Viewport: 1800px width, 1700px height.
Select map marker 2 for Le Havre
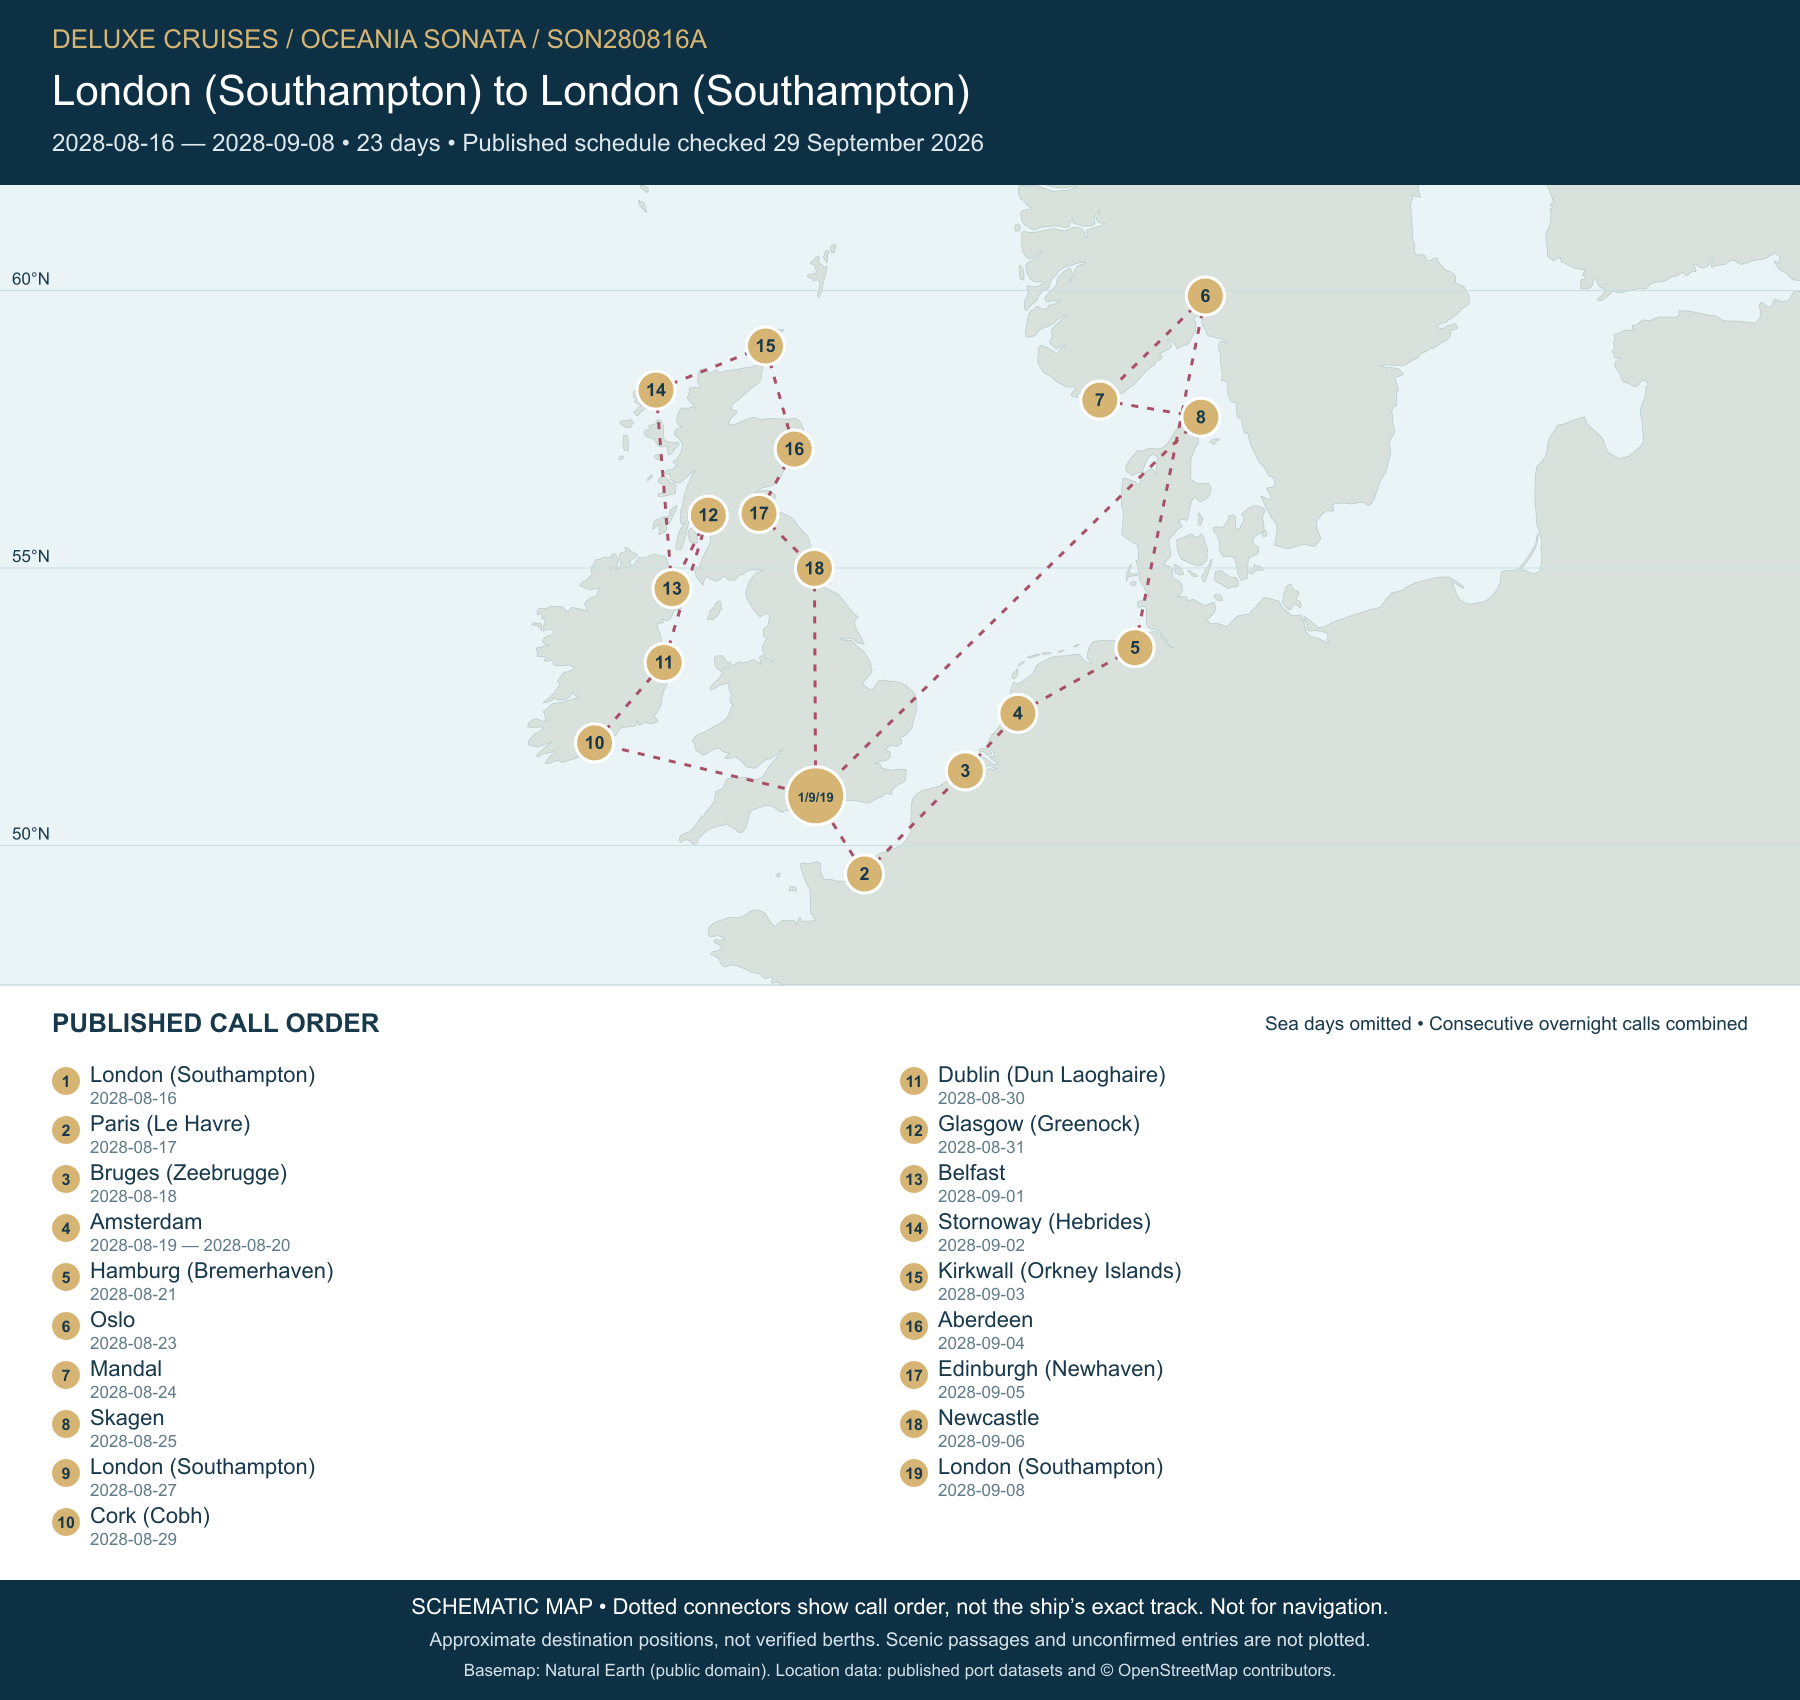point(864,874)
